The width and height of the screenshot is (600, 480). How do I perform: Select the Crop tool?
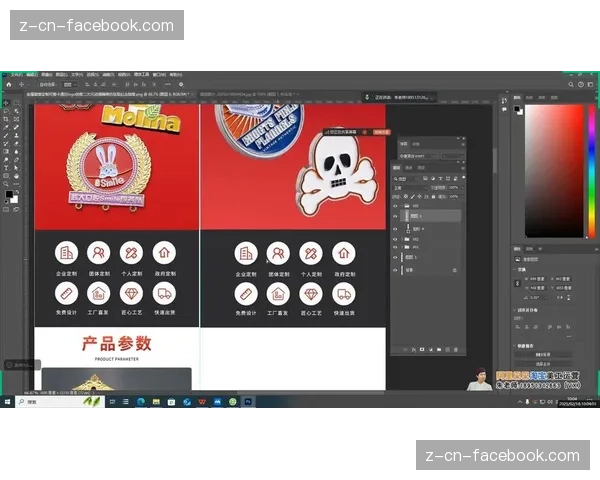click(7, 119)
